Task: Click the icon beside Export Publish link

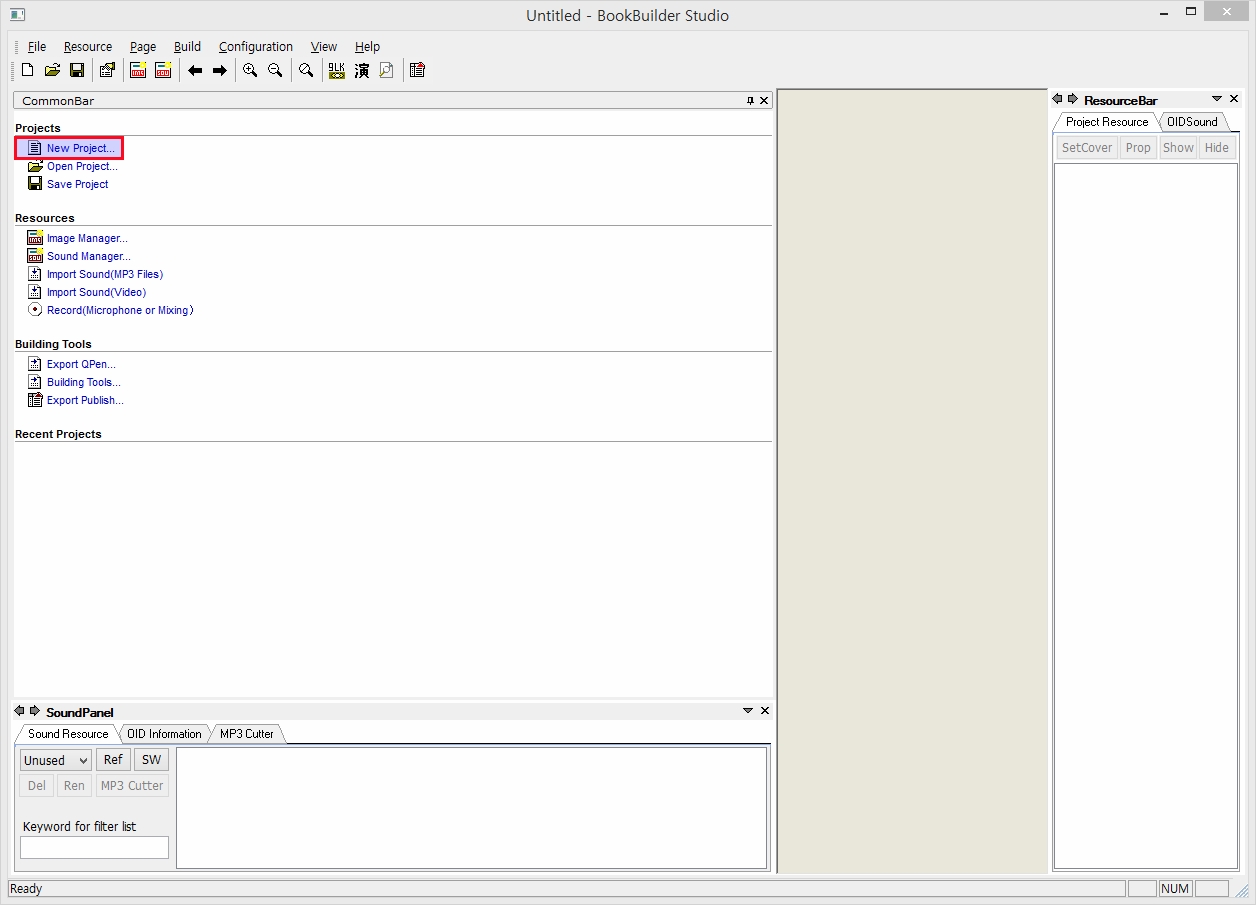Action: pos(35,400)
